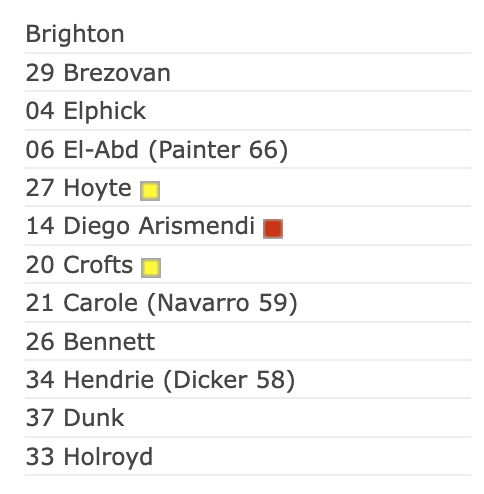This screenshot has height=494, width=484.
Task: Click player 33 Holroyd
Action: (x=89, y=457)
